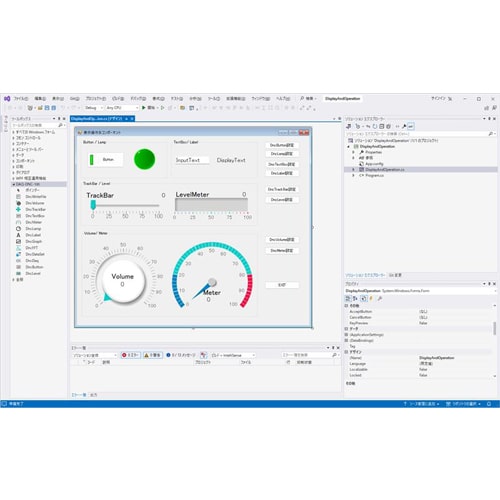500x500 pixels.
Task: Click Save All icon in toolbar
Action: [x=53, y=108]
